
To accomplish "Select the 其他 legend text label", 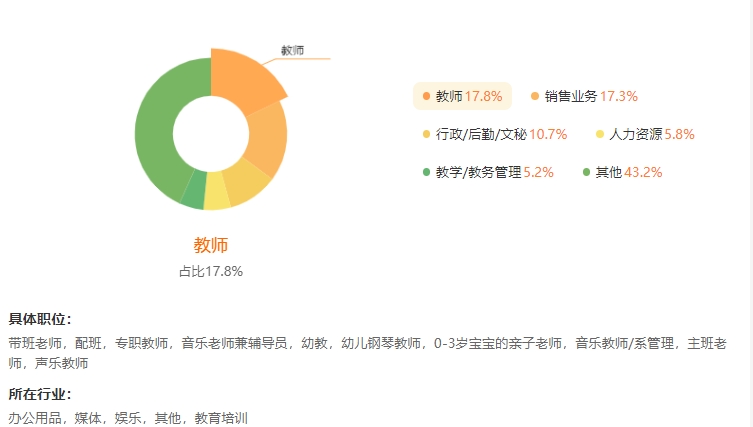I will click(x=608, y=172).
